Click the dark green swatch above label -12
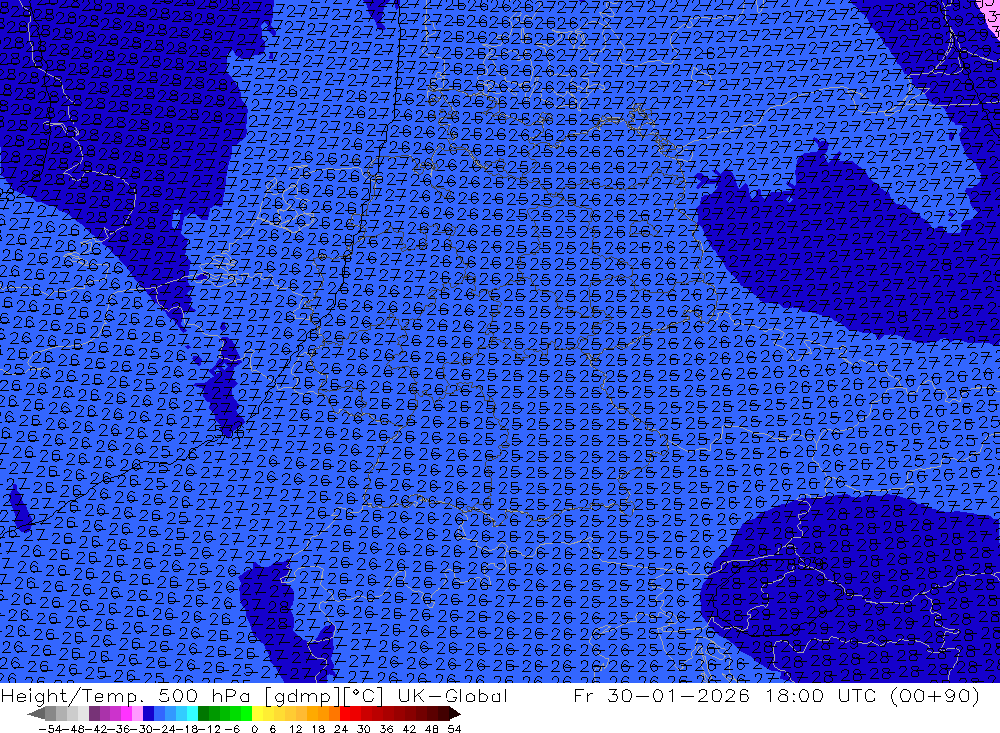1000x733 pixels. click(x=203, y=714)
